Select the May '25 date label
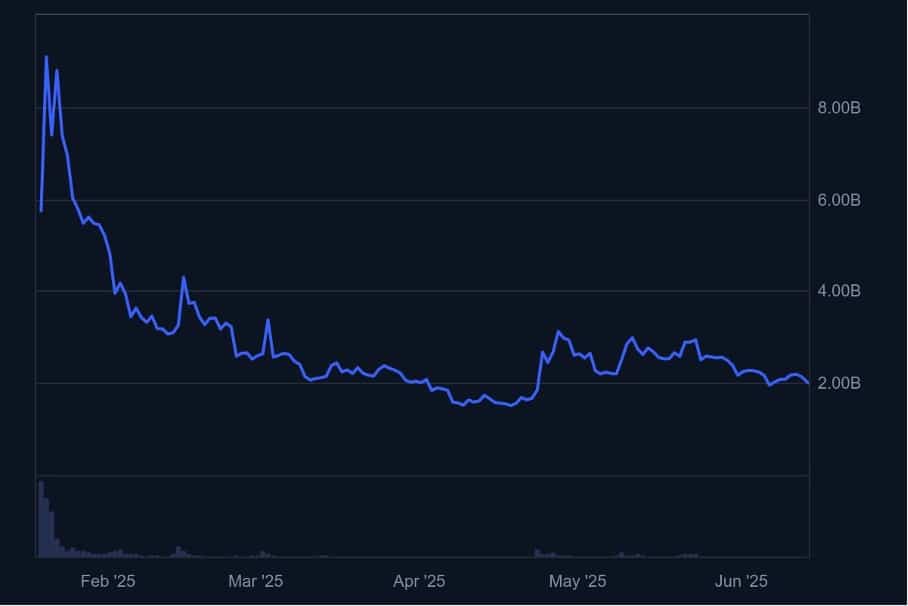The image size is (908, 606). pyautogui.click(x=578, y=581)
